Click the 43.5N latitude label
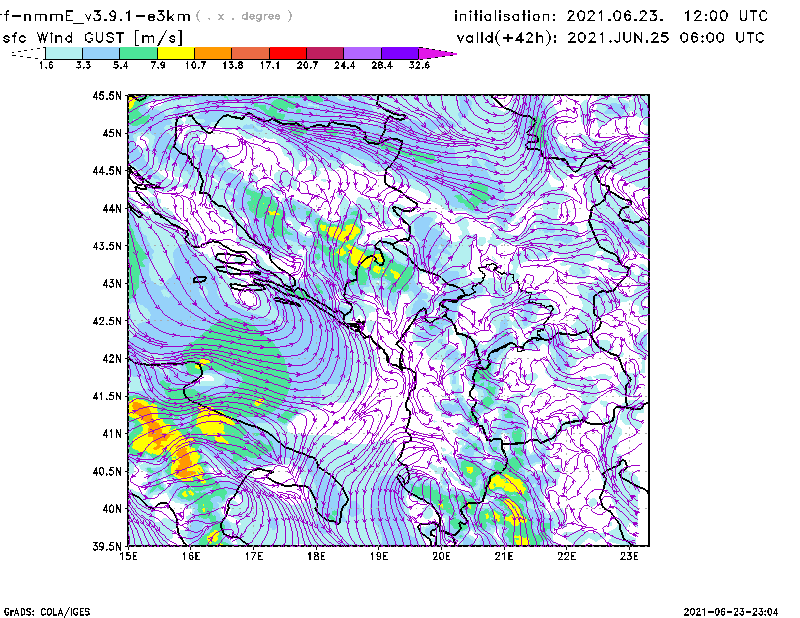 coord(107,246)
